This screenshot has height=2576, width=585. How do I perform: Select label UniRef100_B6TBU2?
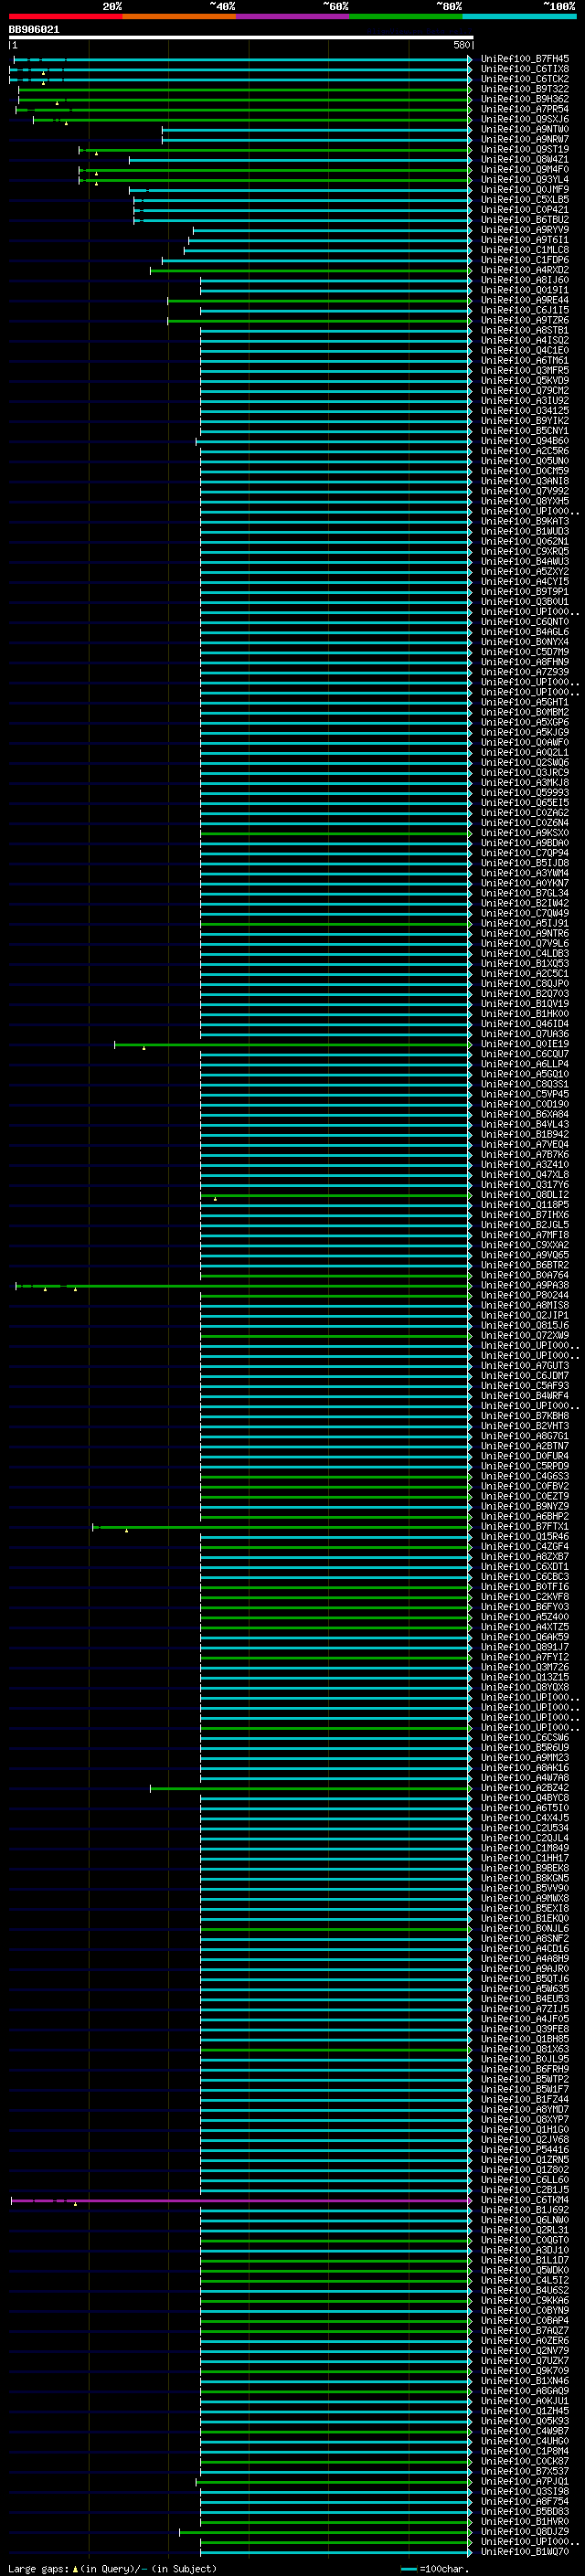(x=524, y=219)
